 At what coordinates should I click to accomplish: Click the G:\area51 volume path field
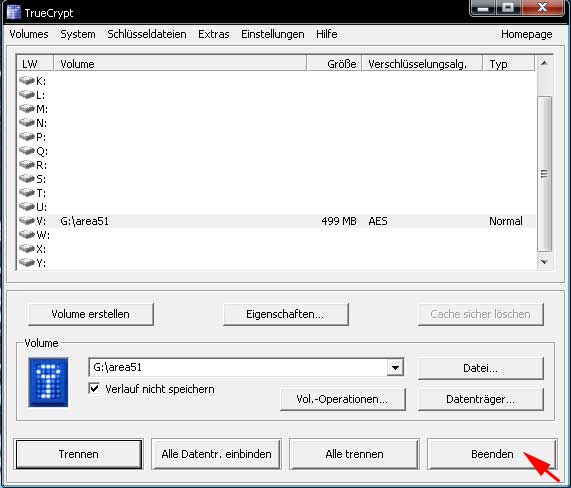(x=238, y=367)
